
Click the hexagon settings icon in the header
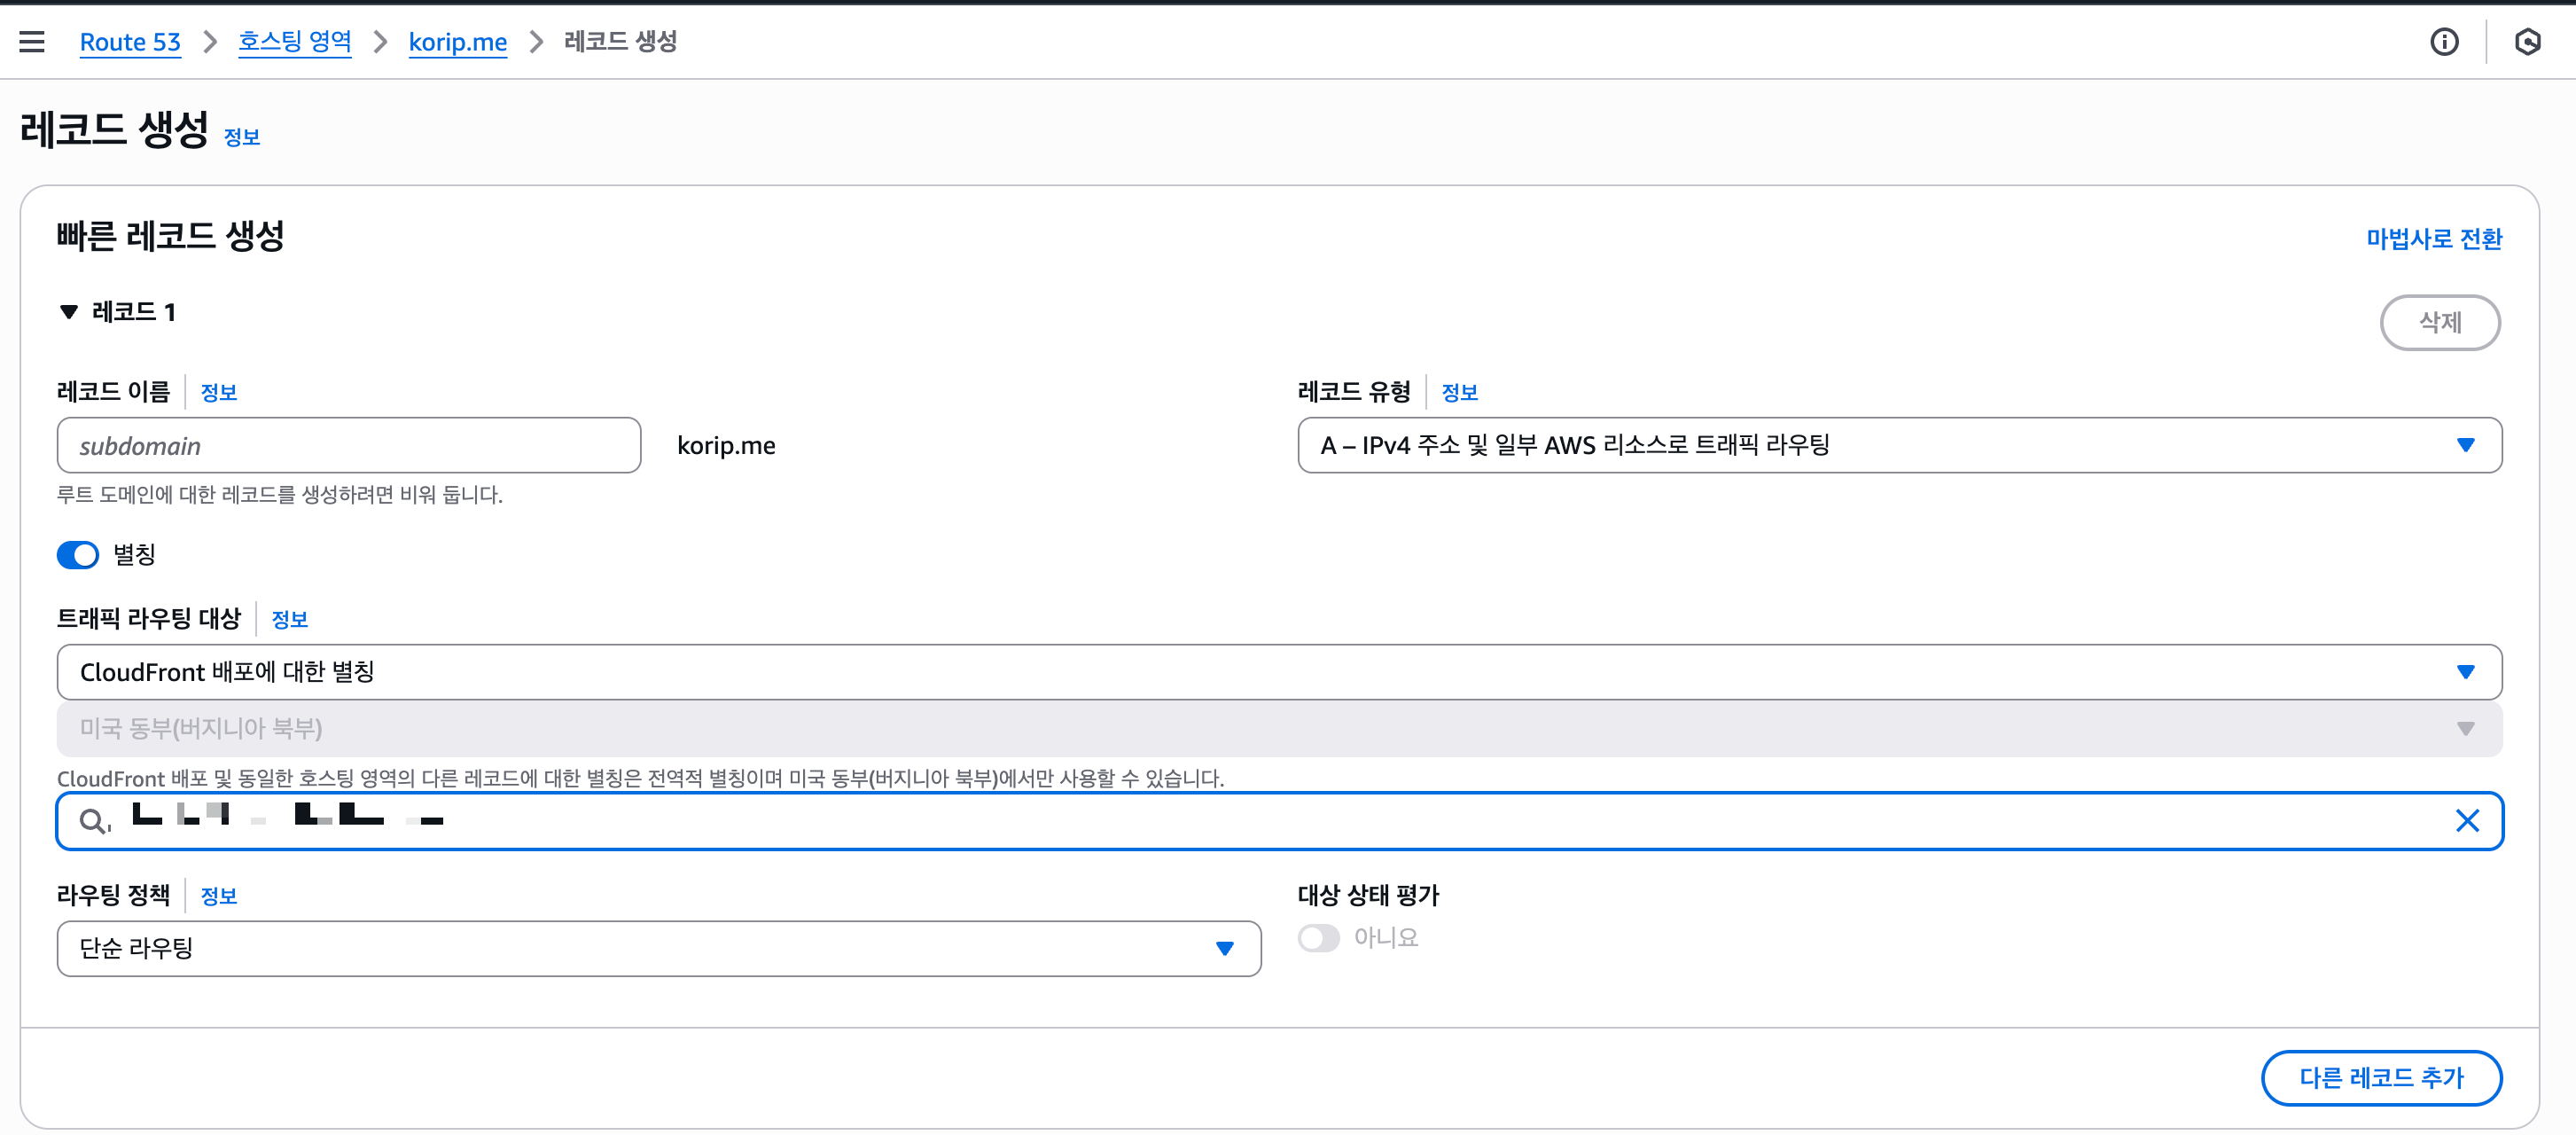coord(2527,42)
